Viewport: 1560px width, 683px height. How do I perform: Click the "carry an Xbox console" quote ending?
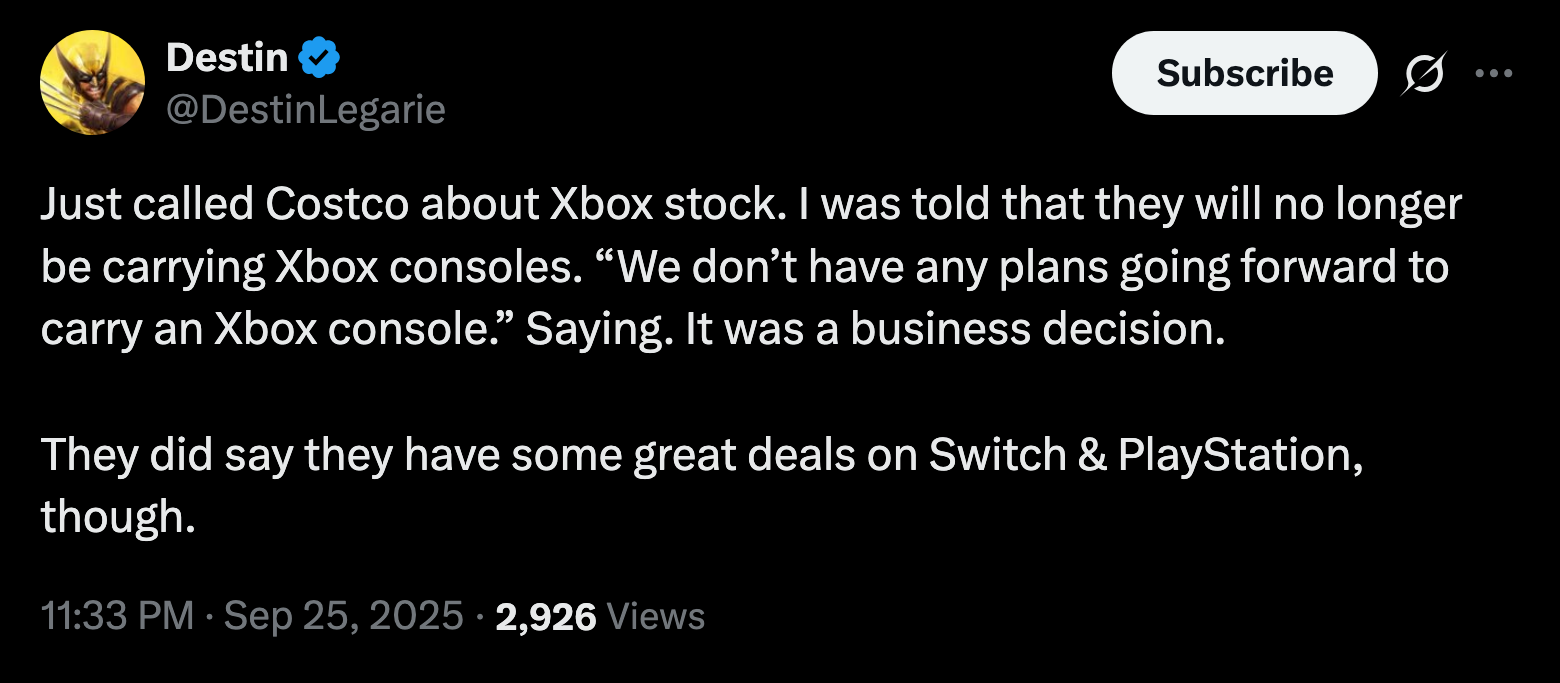277,330
